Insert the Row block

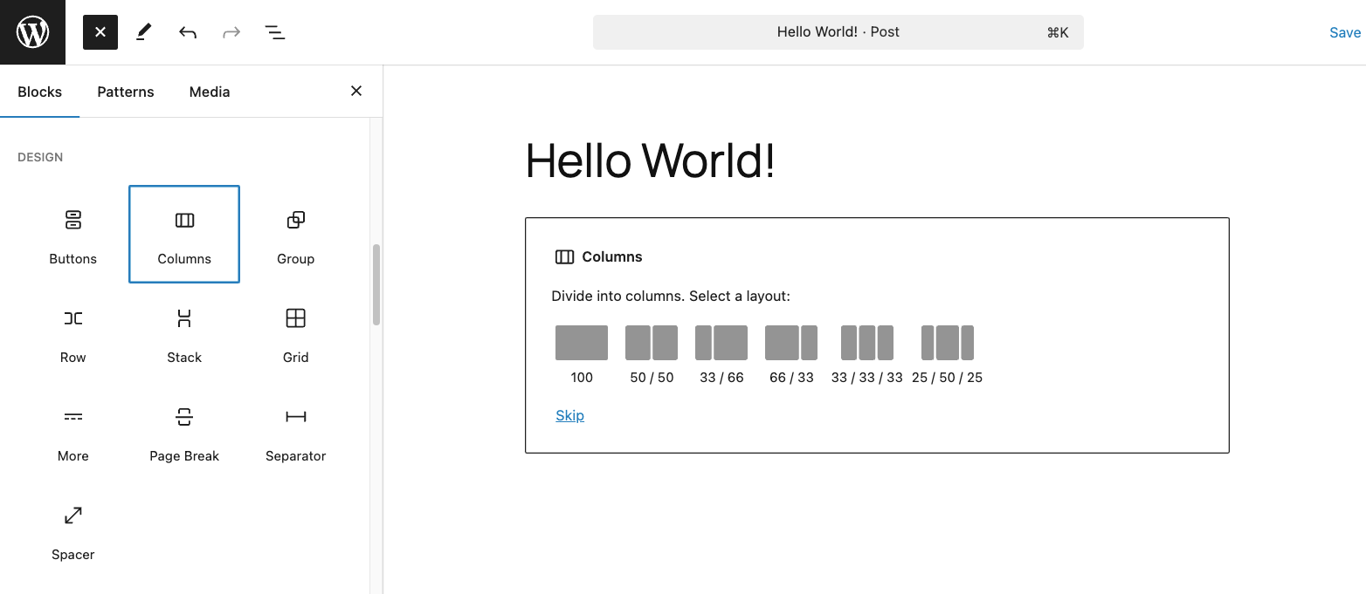[72, 332]
